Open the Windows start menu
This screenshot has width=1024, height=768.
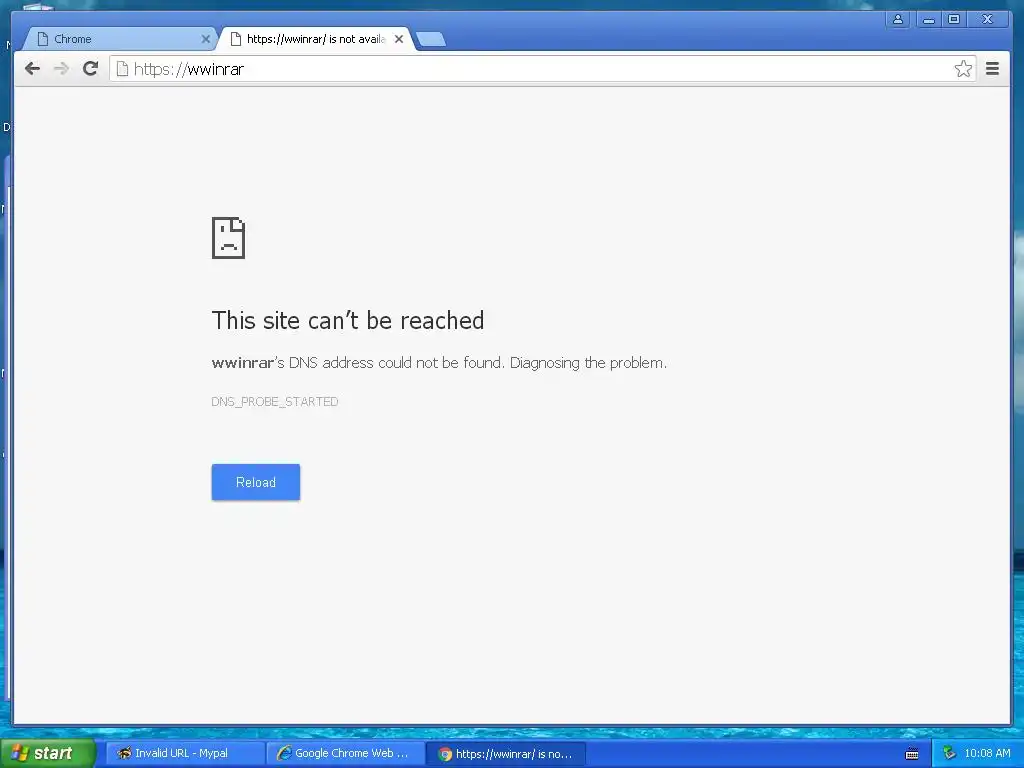(x=48, y=753)
